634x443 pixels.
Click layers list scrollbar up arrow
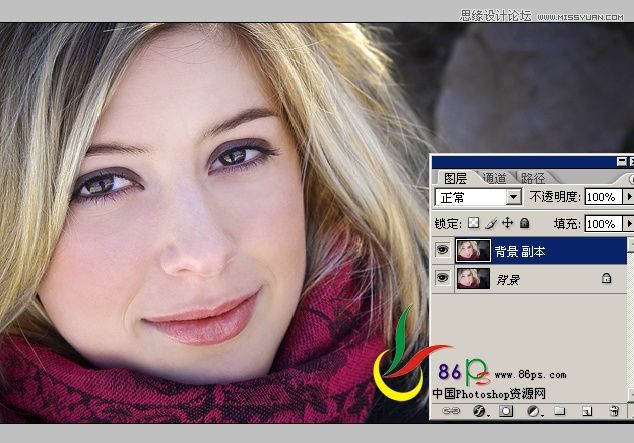click(x=630, y=244)
